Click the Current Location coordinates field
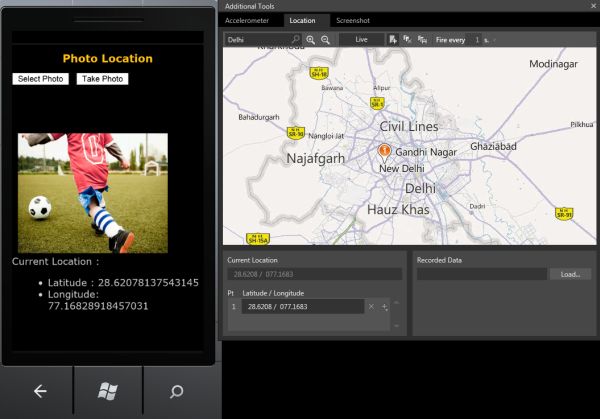Image resolution: width=600 pixels, height=419 pixels. pyautogui.click(x=315, y=274)
